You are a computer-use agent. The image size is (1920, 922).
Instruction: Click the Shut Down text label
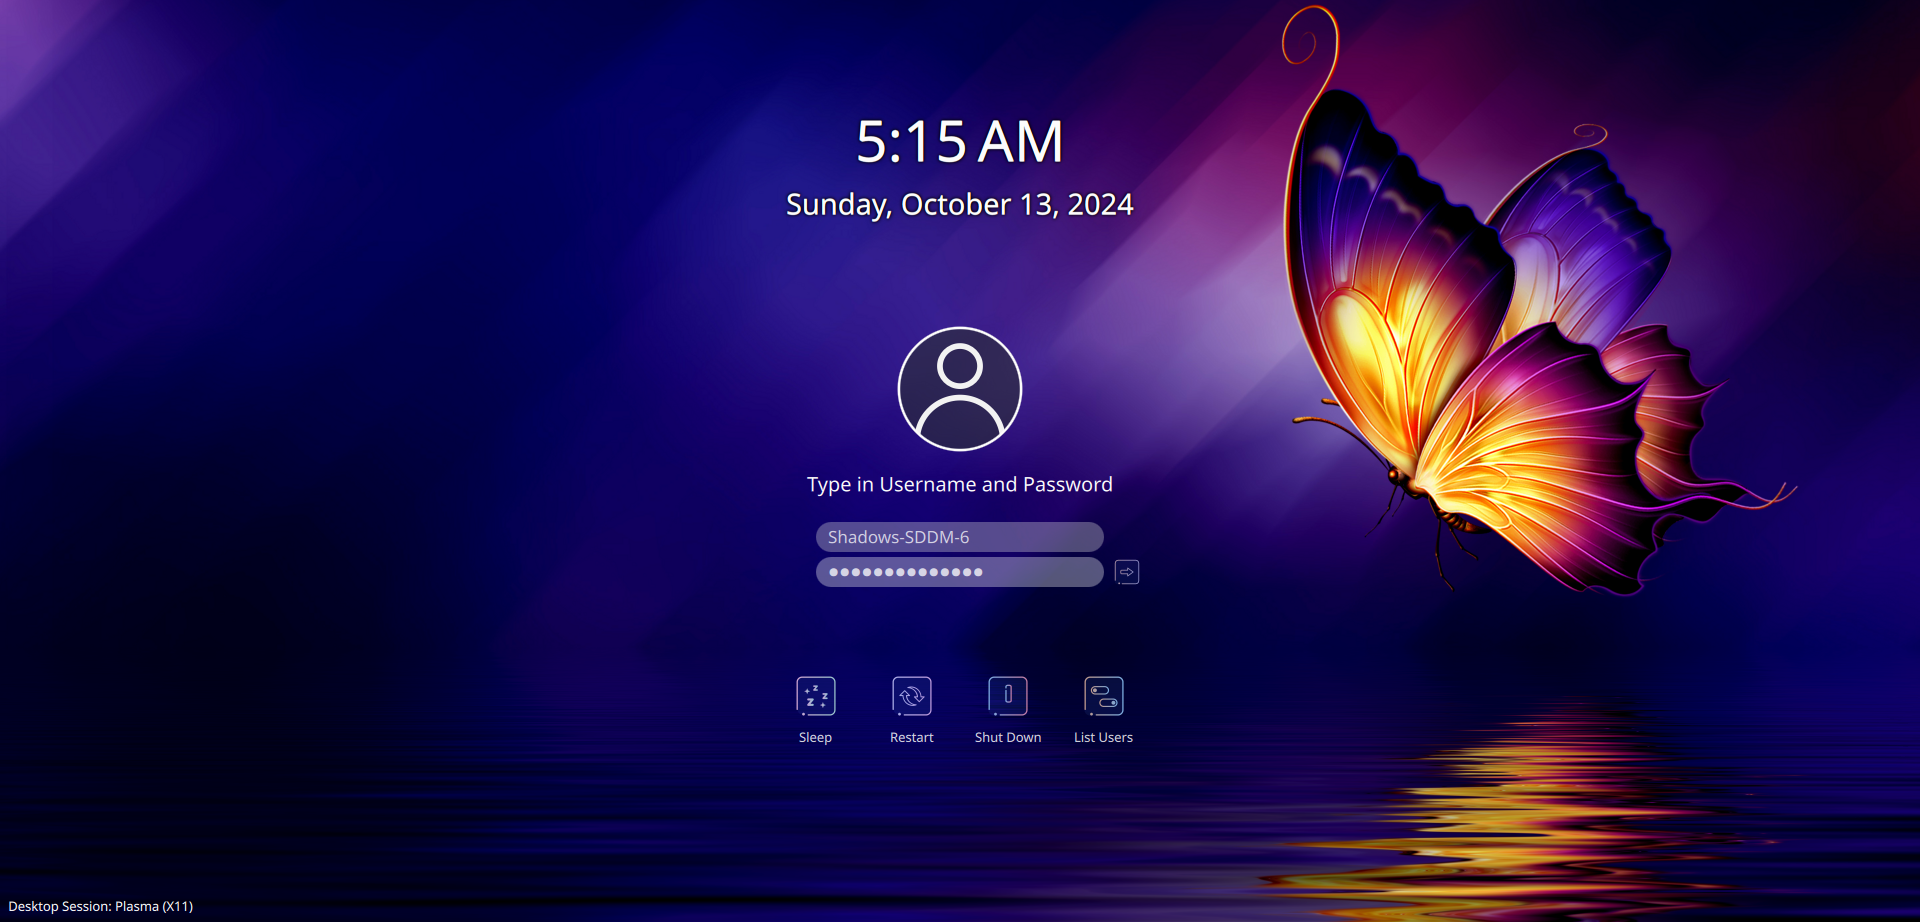pyautogui.click(x=1008, y=737)
